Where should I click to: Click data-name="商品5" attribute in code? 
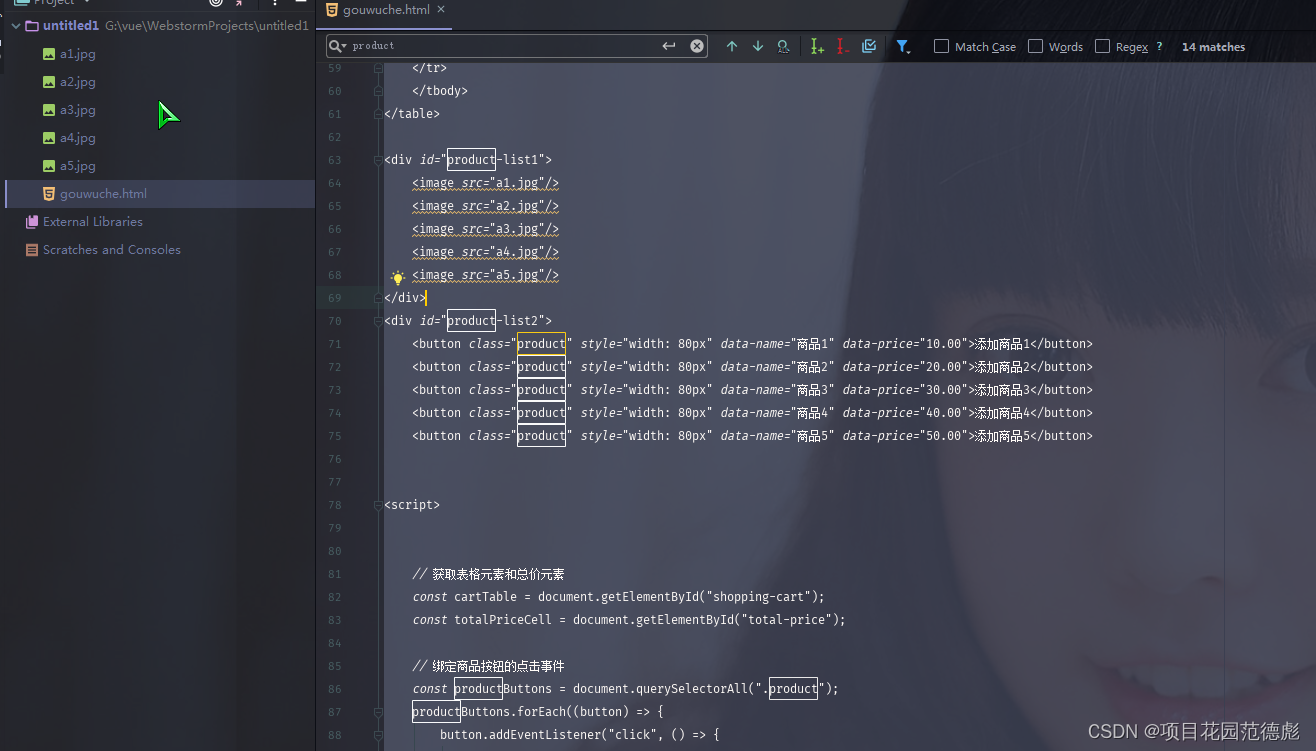(777, 436)
